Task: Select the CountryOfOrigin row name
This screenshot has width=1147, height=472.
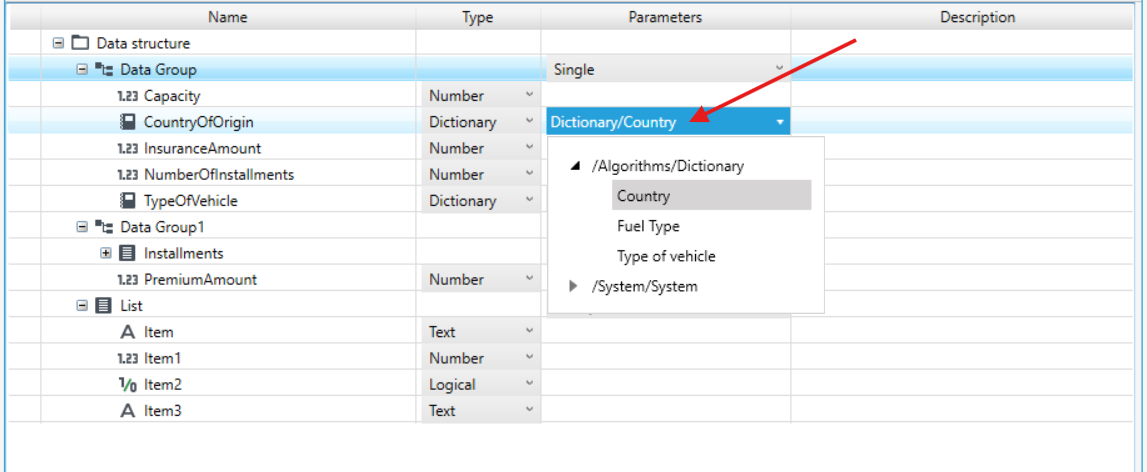Action: tap(199, 122)
